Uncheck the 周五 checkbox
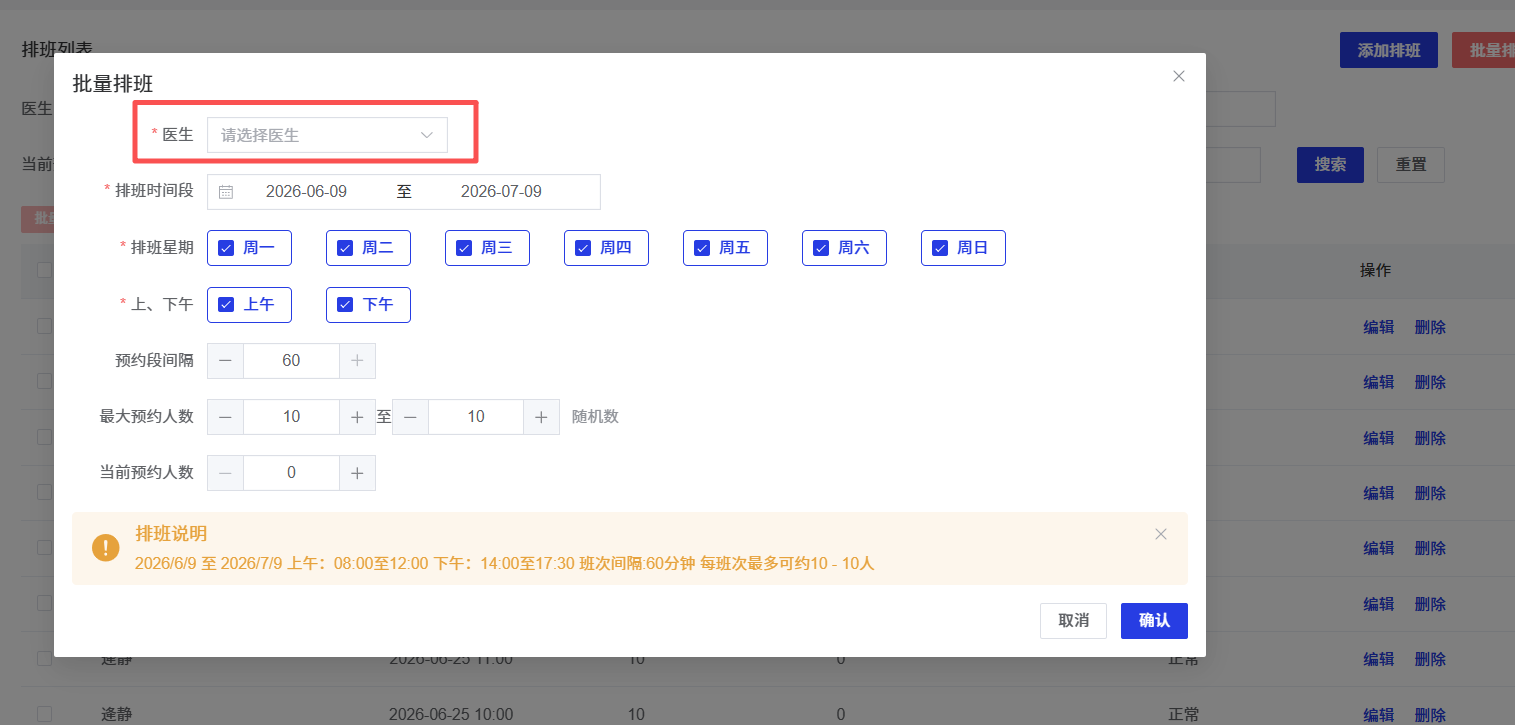 pos(702,248)
